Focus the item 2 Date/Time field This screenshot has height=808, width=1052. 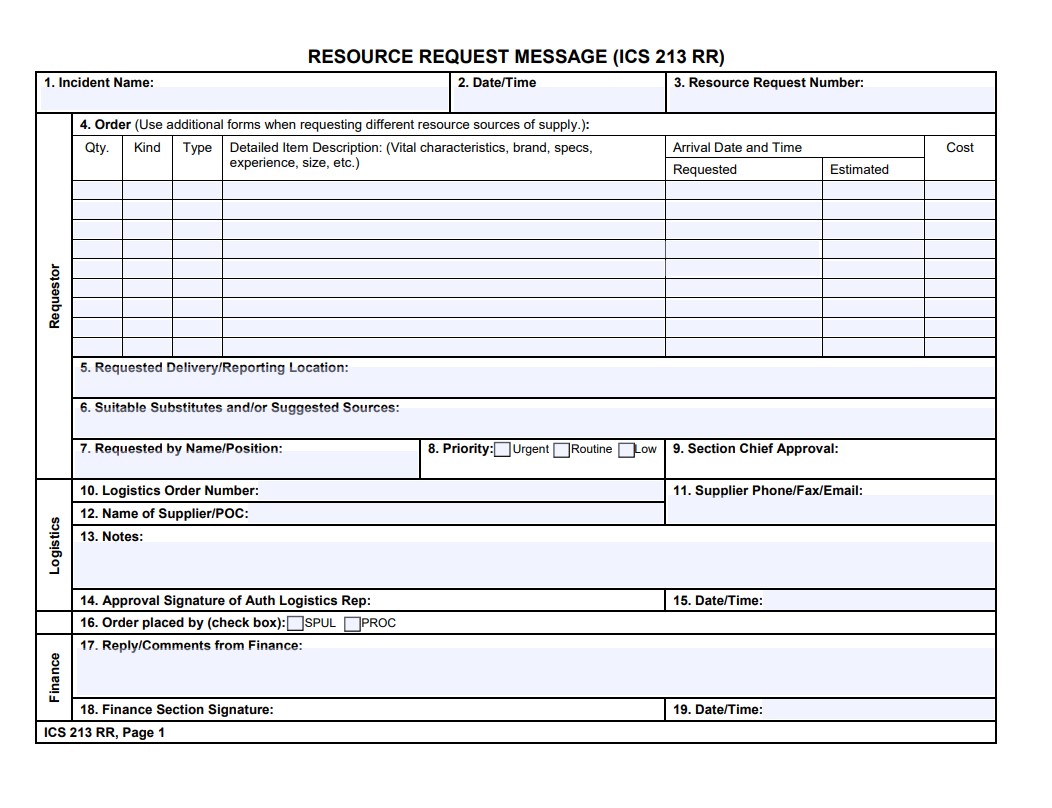558,101
